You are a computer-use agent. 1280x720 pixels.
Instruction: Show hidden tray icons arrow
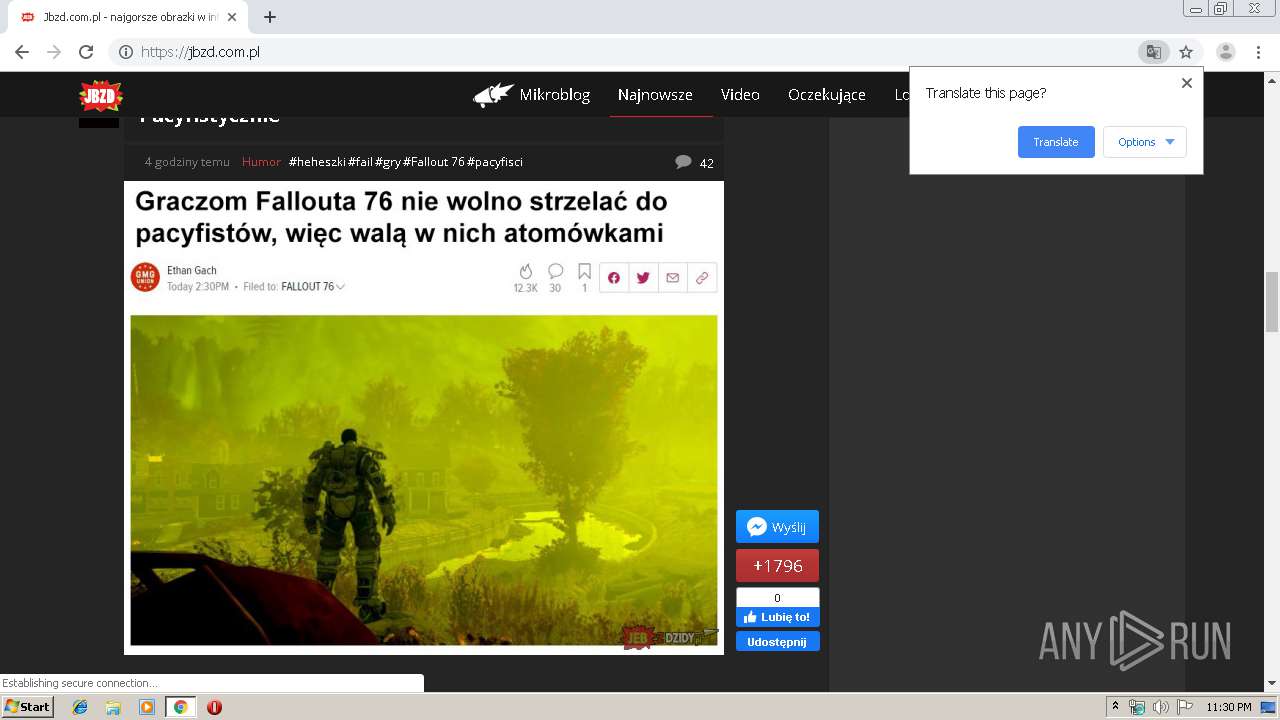(x=1116, y=707)
